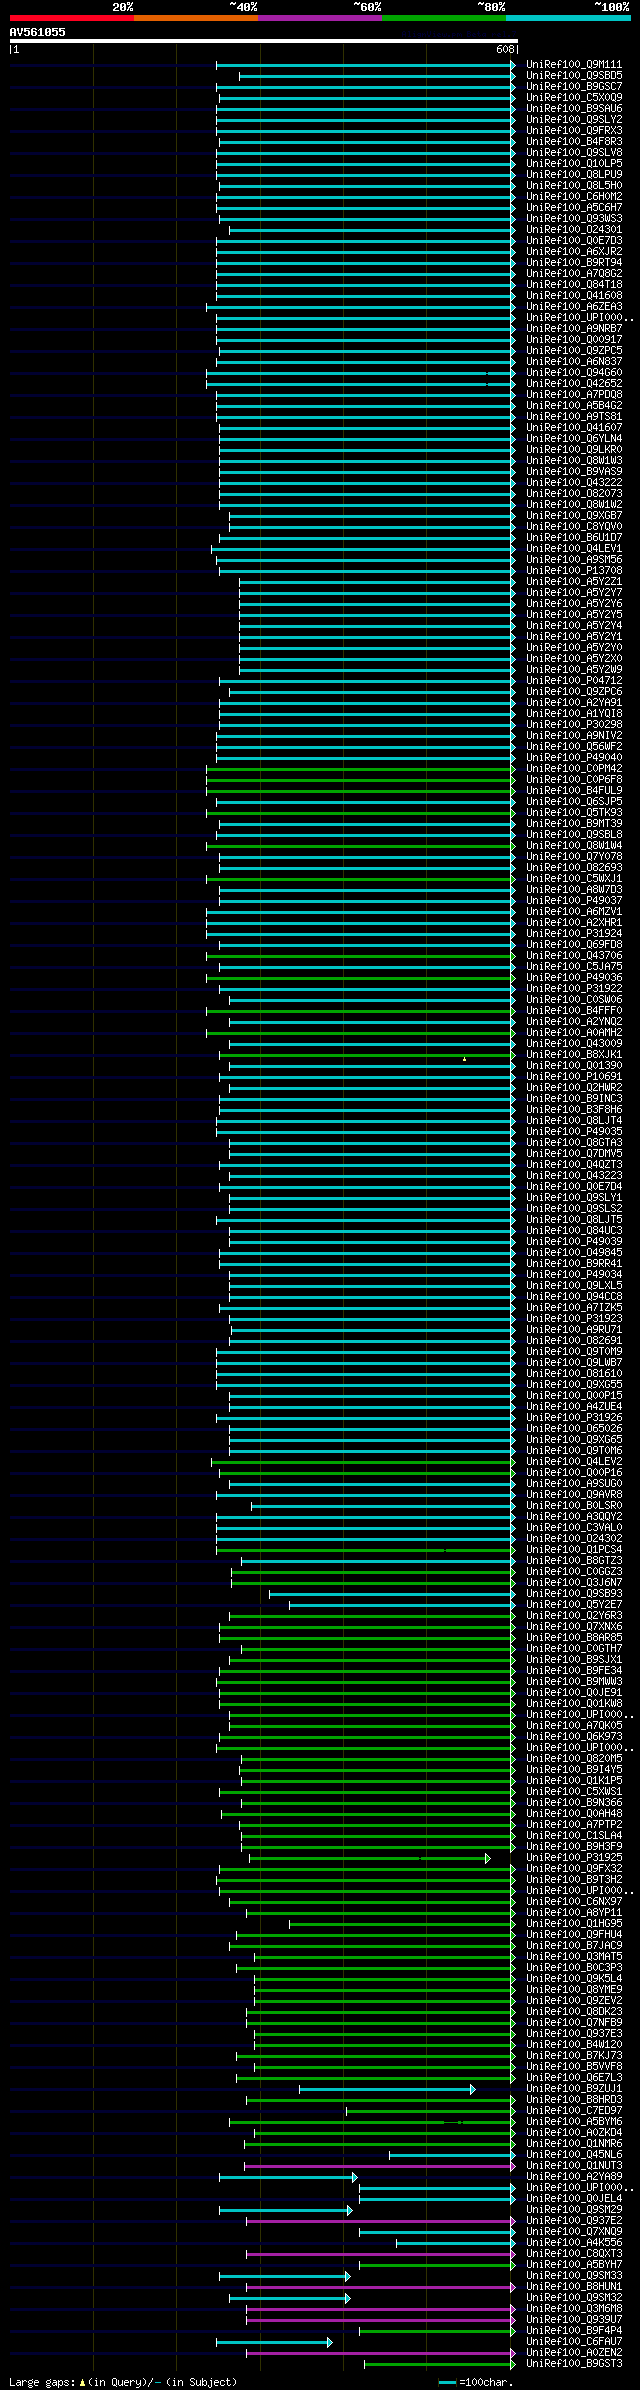
Task: Select the UniRef100_A9NRB7 hit label
Action: 574,328
